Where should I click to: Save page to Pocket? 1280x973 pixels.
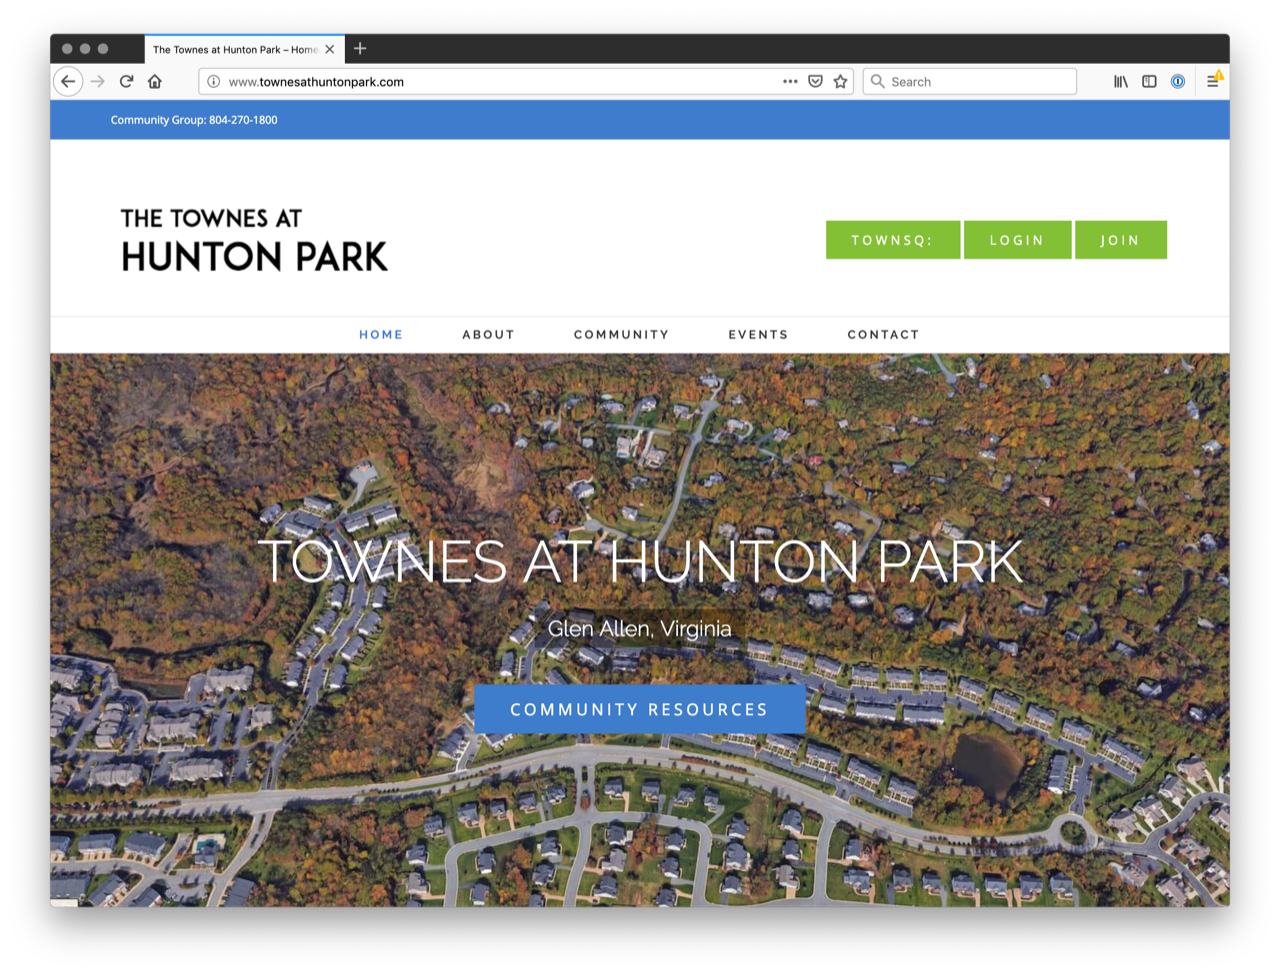click(816, 82)
